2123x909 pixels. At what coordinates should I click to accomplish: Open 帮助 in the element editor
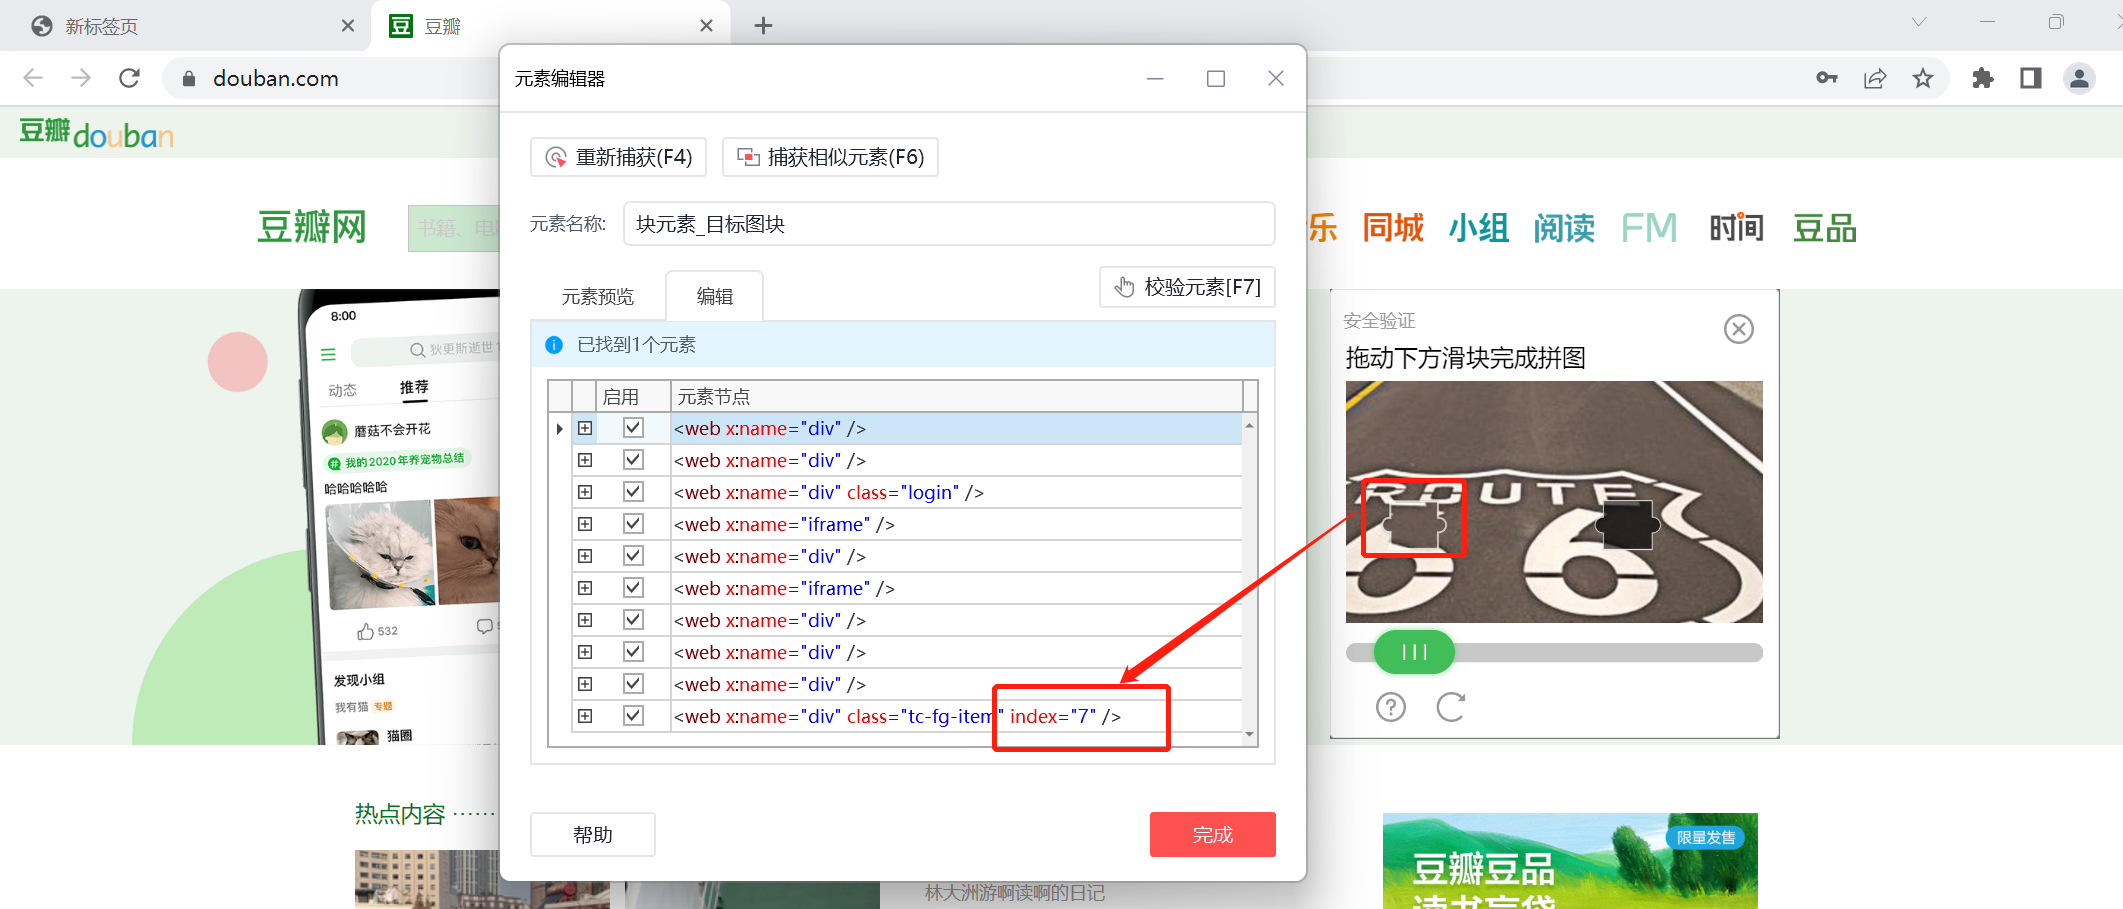(x=593, y=834)
